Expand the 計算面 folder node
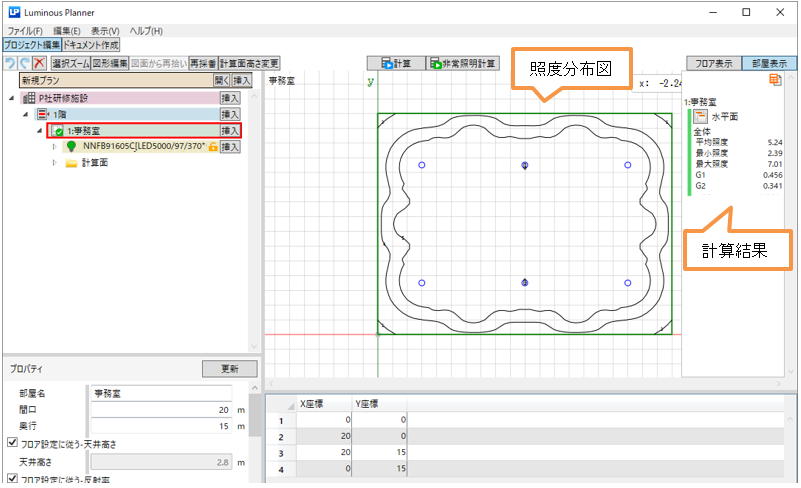 [55, 163]
